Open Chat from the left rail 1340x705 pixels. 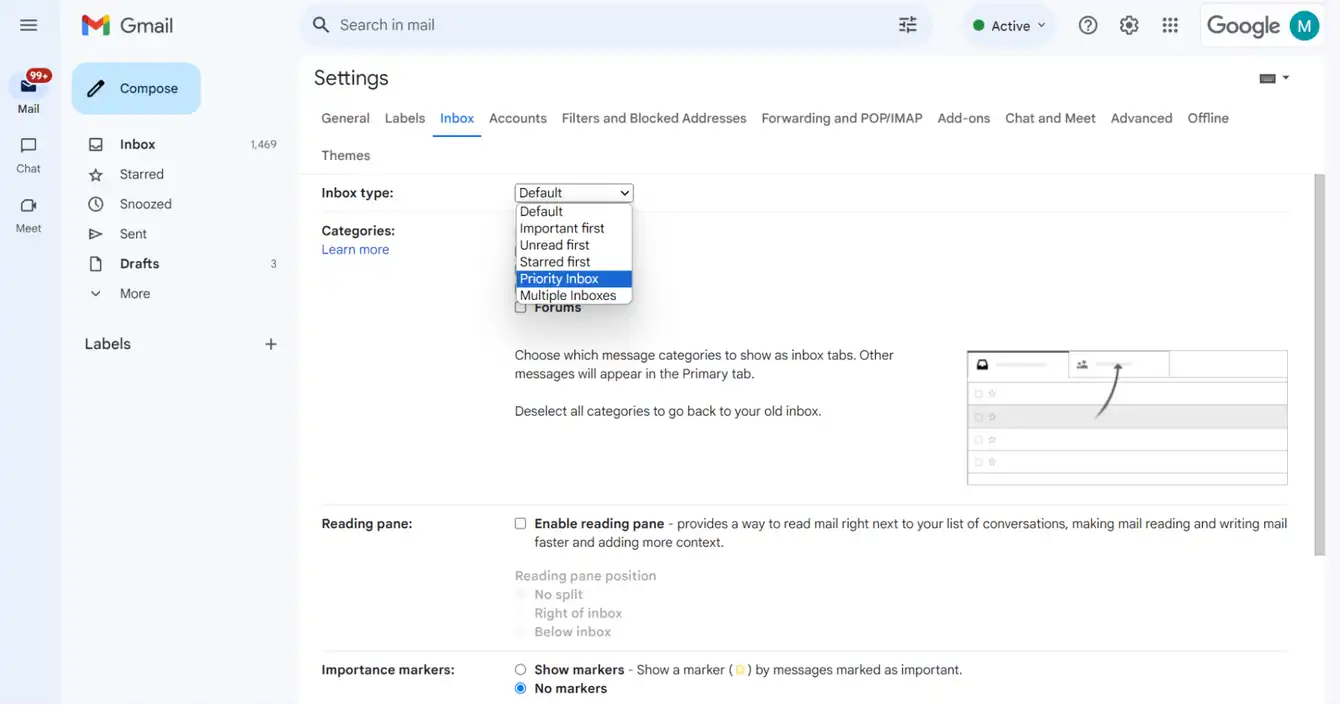[x=28, y=155]
